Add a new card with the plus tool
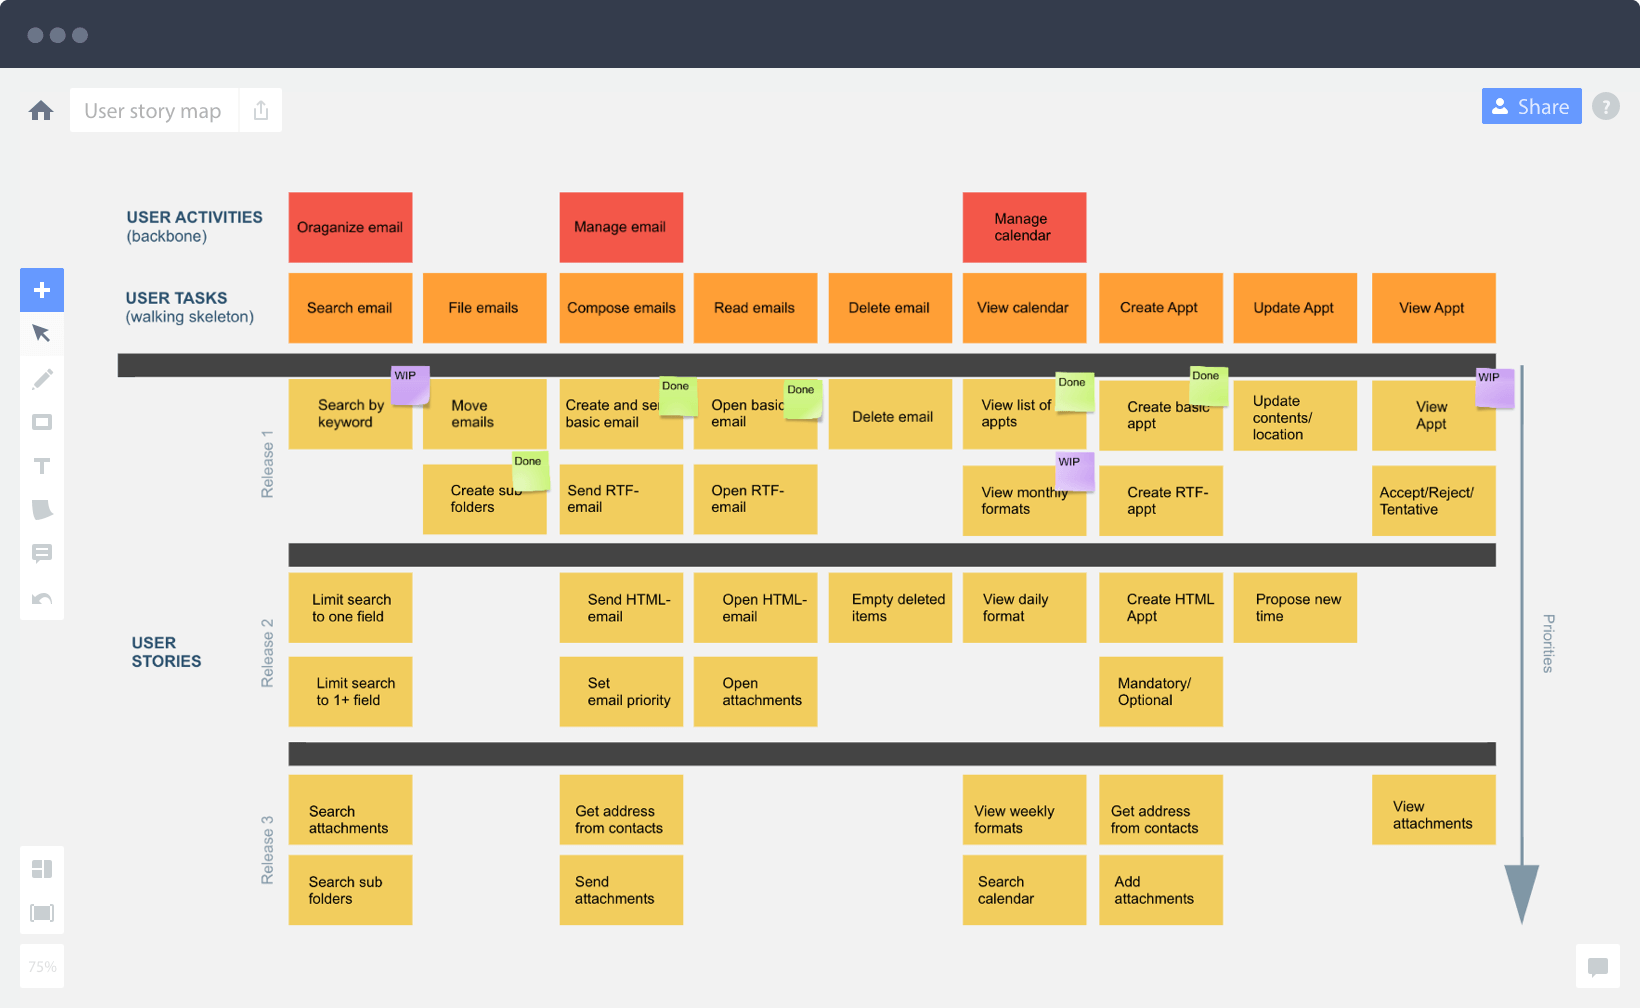 [42, 290]
